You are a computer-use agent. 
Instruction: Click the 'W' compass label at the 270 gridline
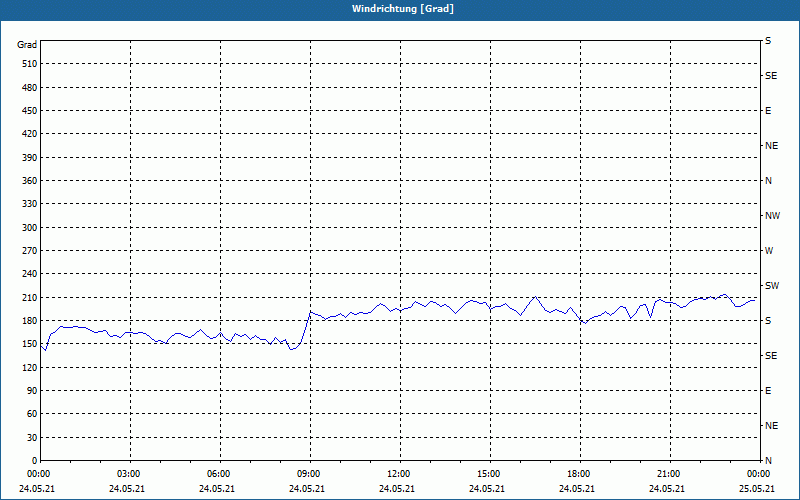(769, 251)
